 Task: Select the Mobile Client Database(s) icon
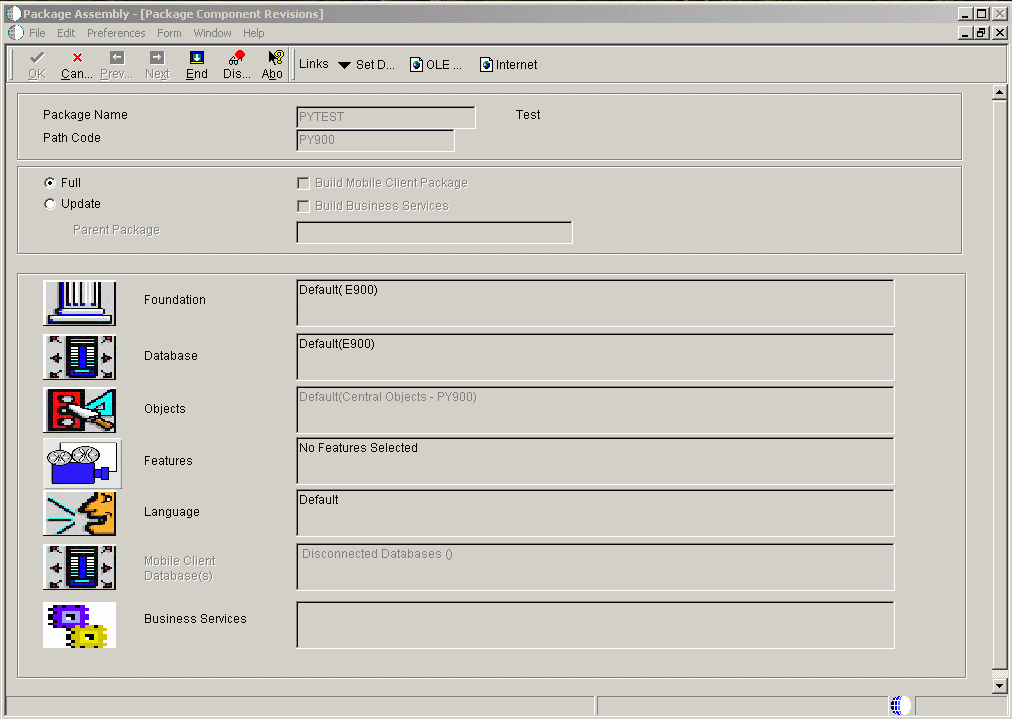click(80, 567)
